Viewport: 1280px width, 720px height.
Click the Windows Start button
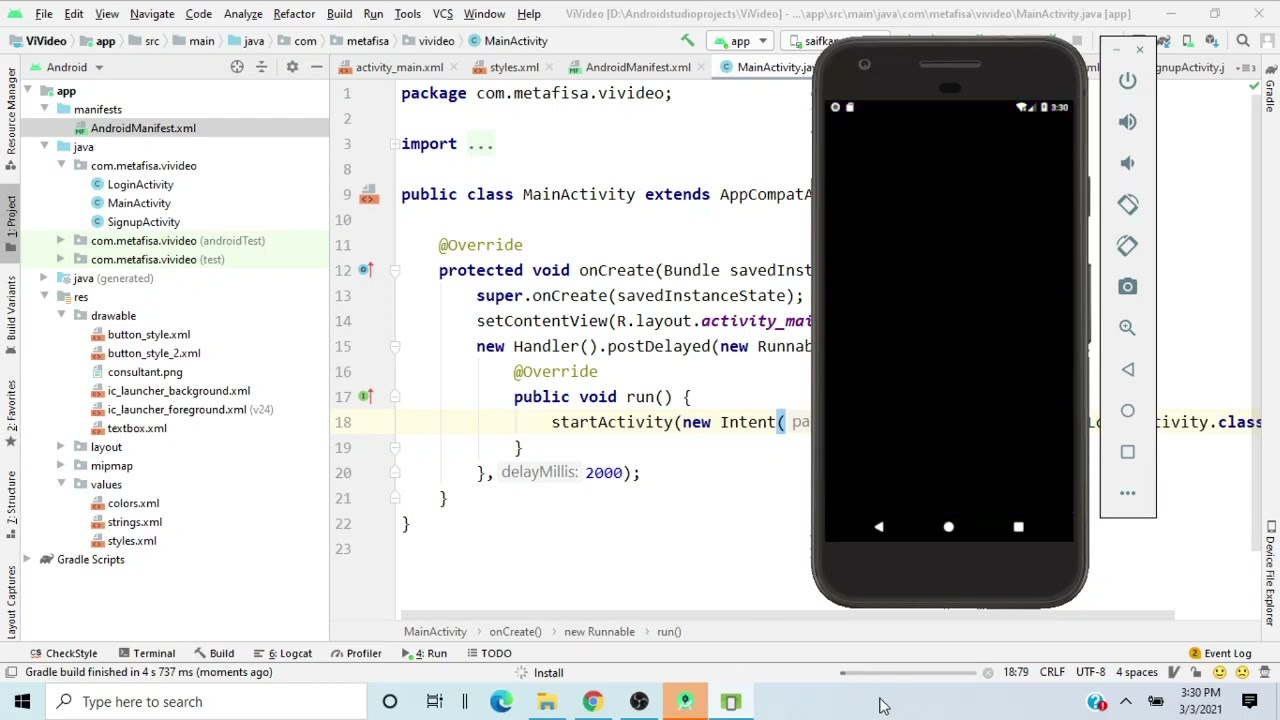22,702
